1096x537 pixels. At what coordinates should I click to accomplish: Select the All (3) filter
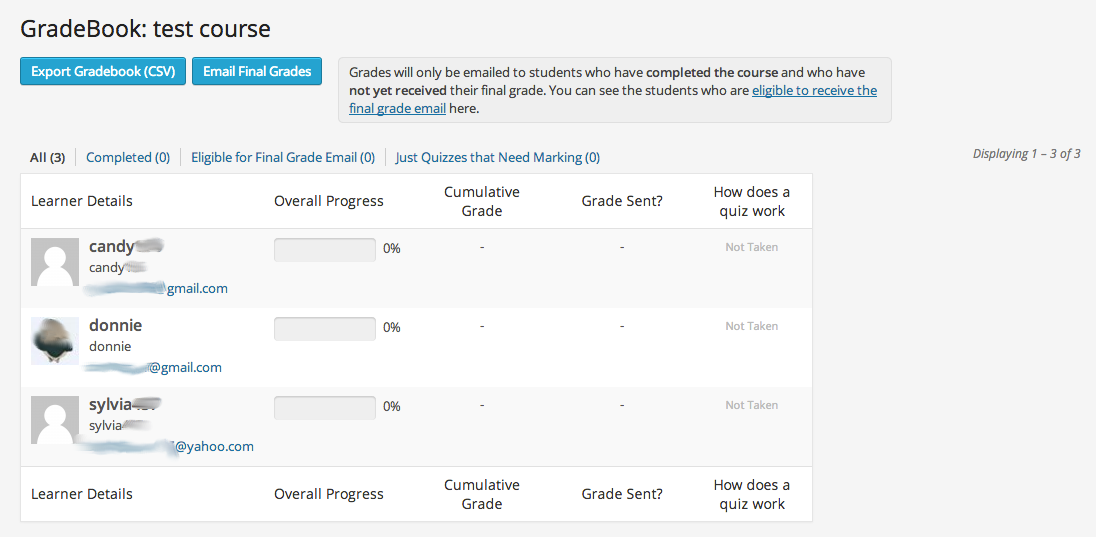[x=47, y=157]
